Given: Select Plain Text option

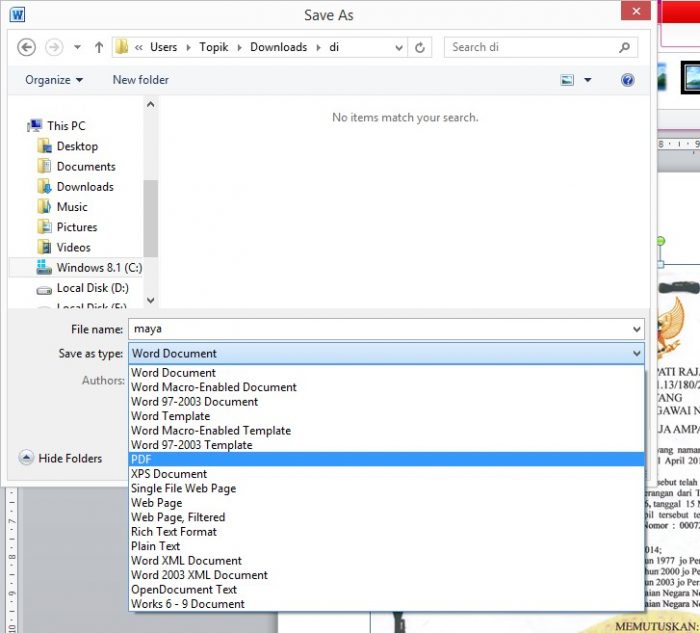Looking at the screenshot, I should click(386, 546).
